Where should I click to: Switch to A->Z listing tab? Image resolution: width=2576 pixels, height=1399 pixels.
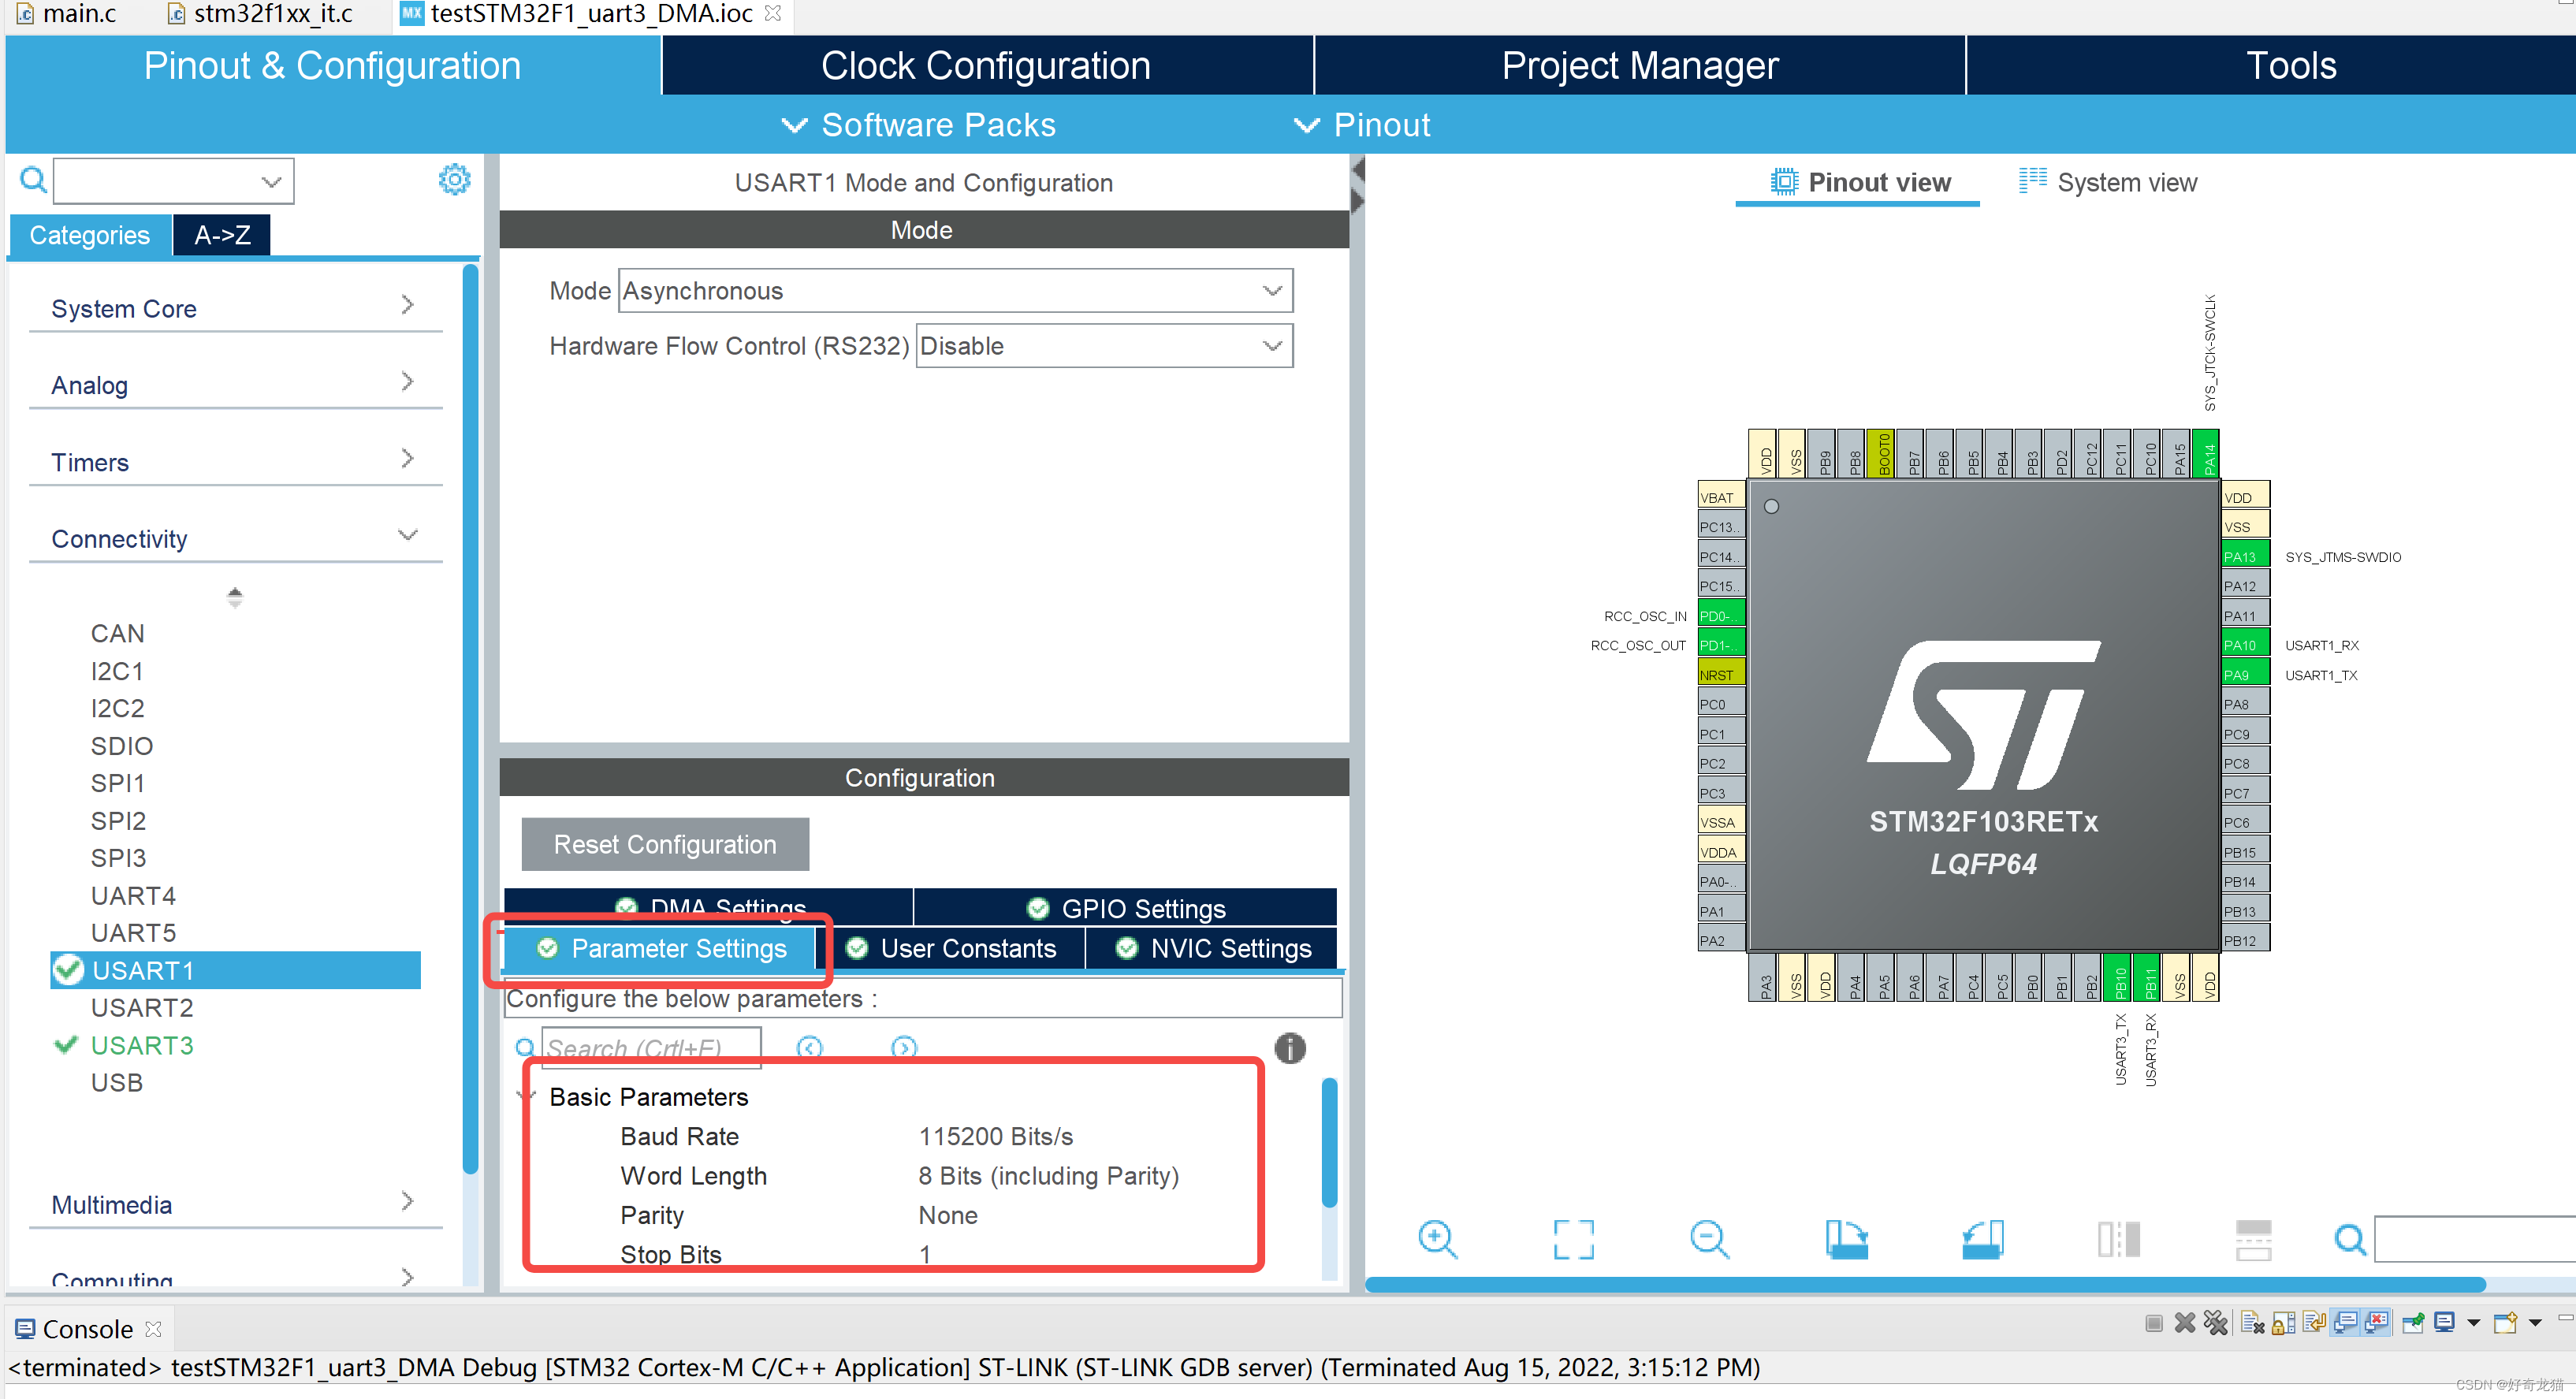pyautogui.click(x=222, y=235)
